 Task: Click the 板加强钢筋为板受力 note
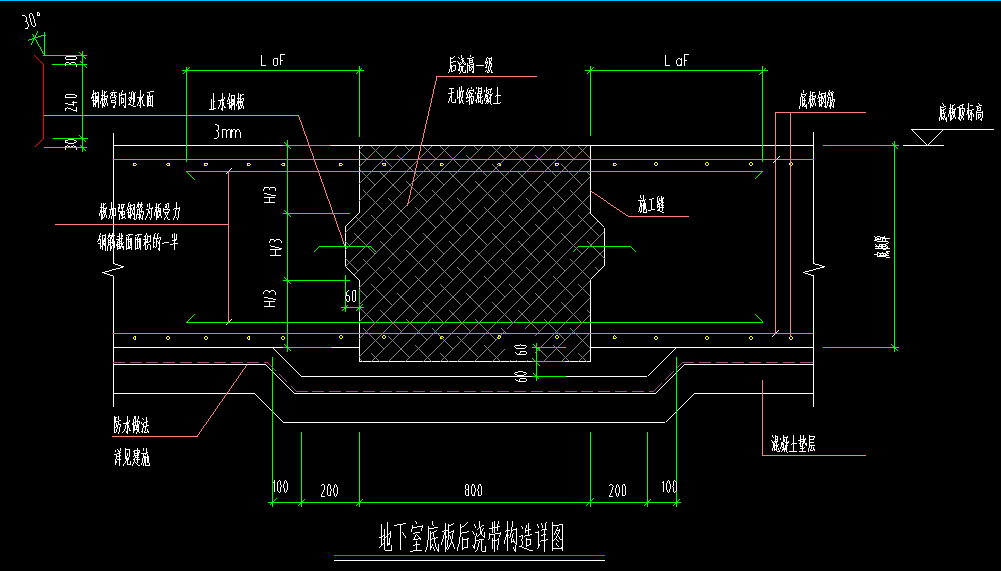(140, 212)
